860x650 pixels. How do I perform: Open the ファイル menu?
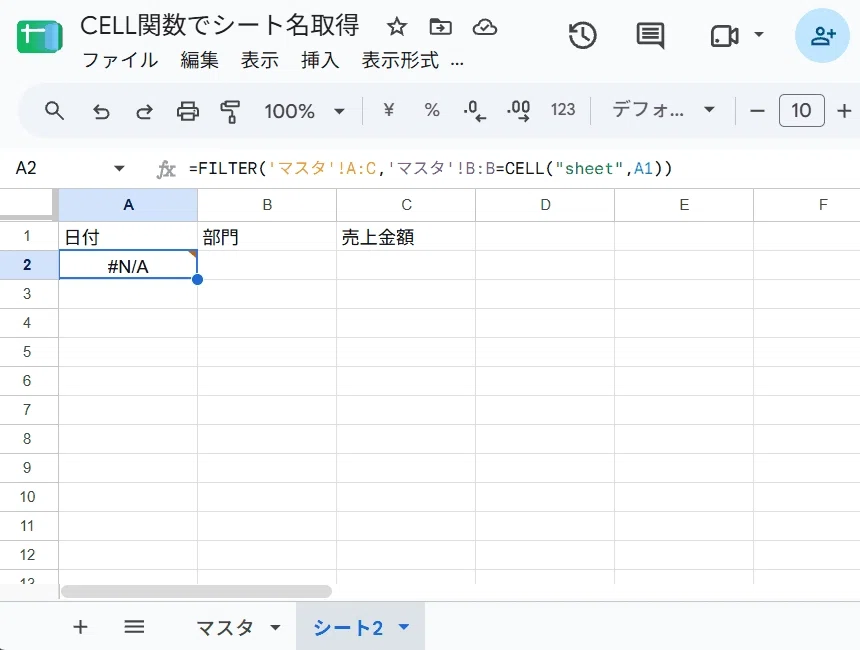point(120,60)
